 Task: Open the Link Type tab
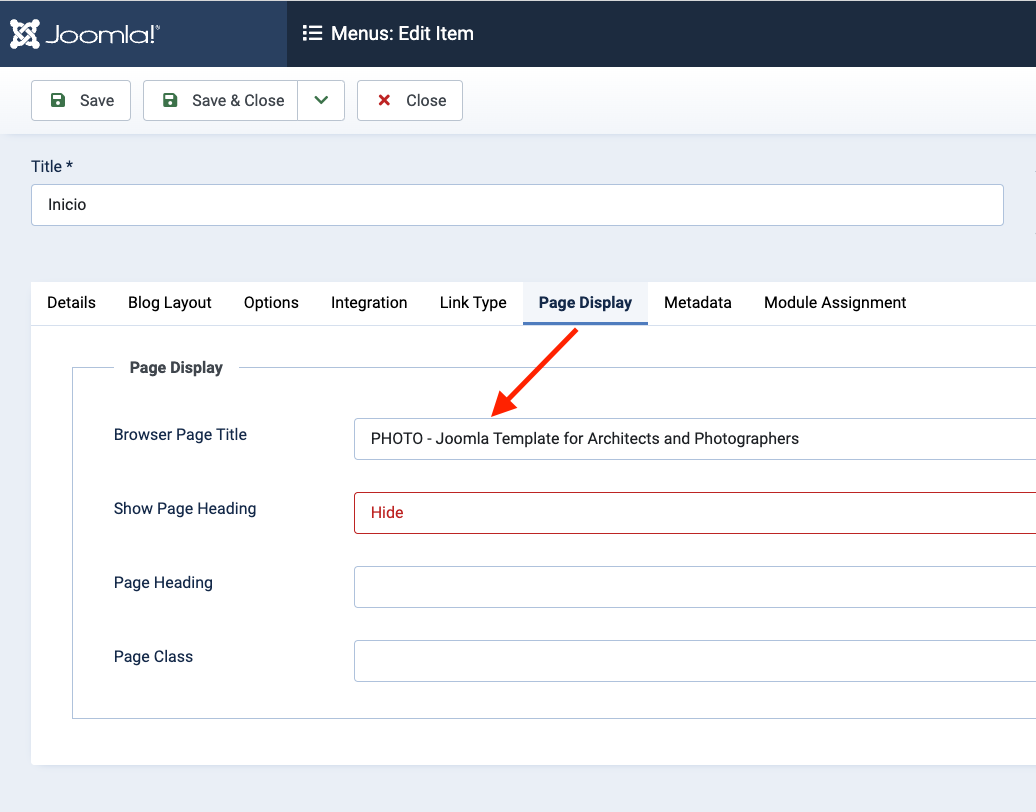coord(473,303)
